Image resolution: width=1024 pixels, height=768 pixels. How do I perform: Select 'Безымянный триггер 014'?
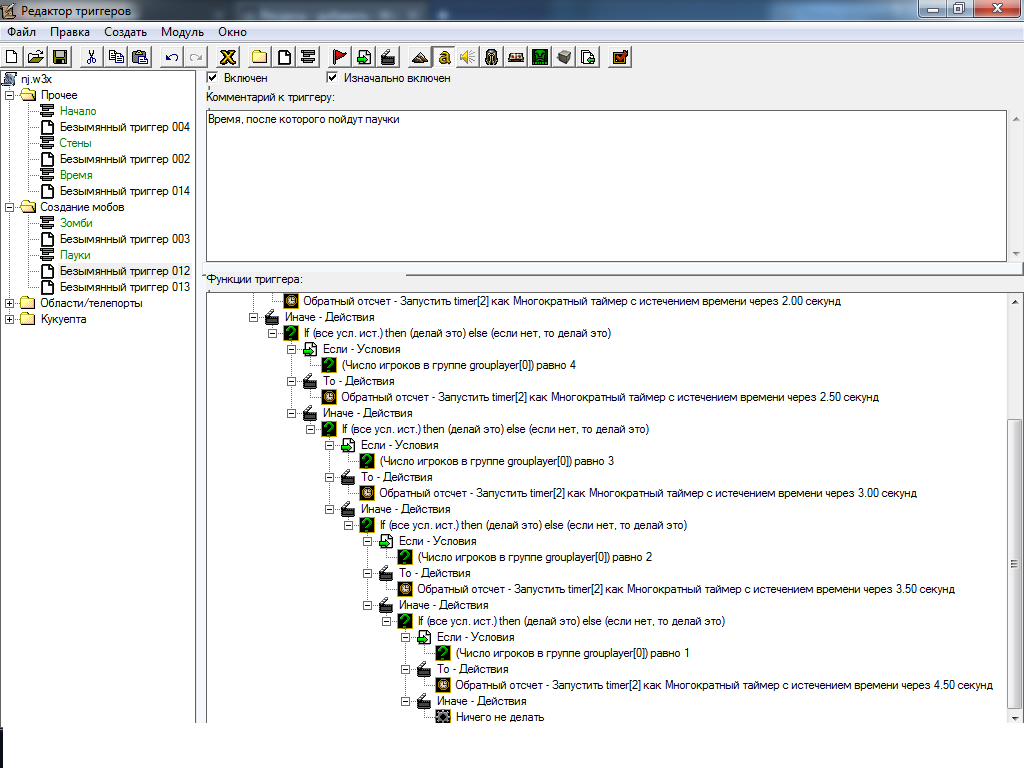[125, 191]
